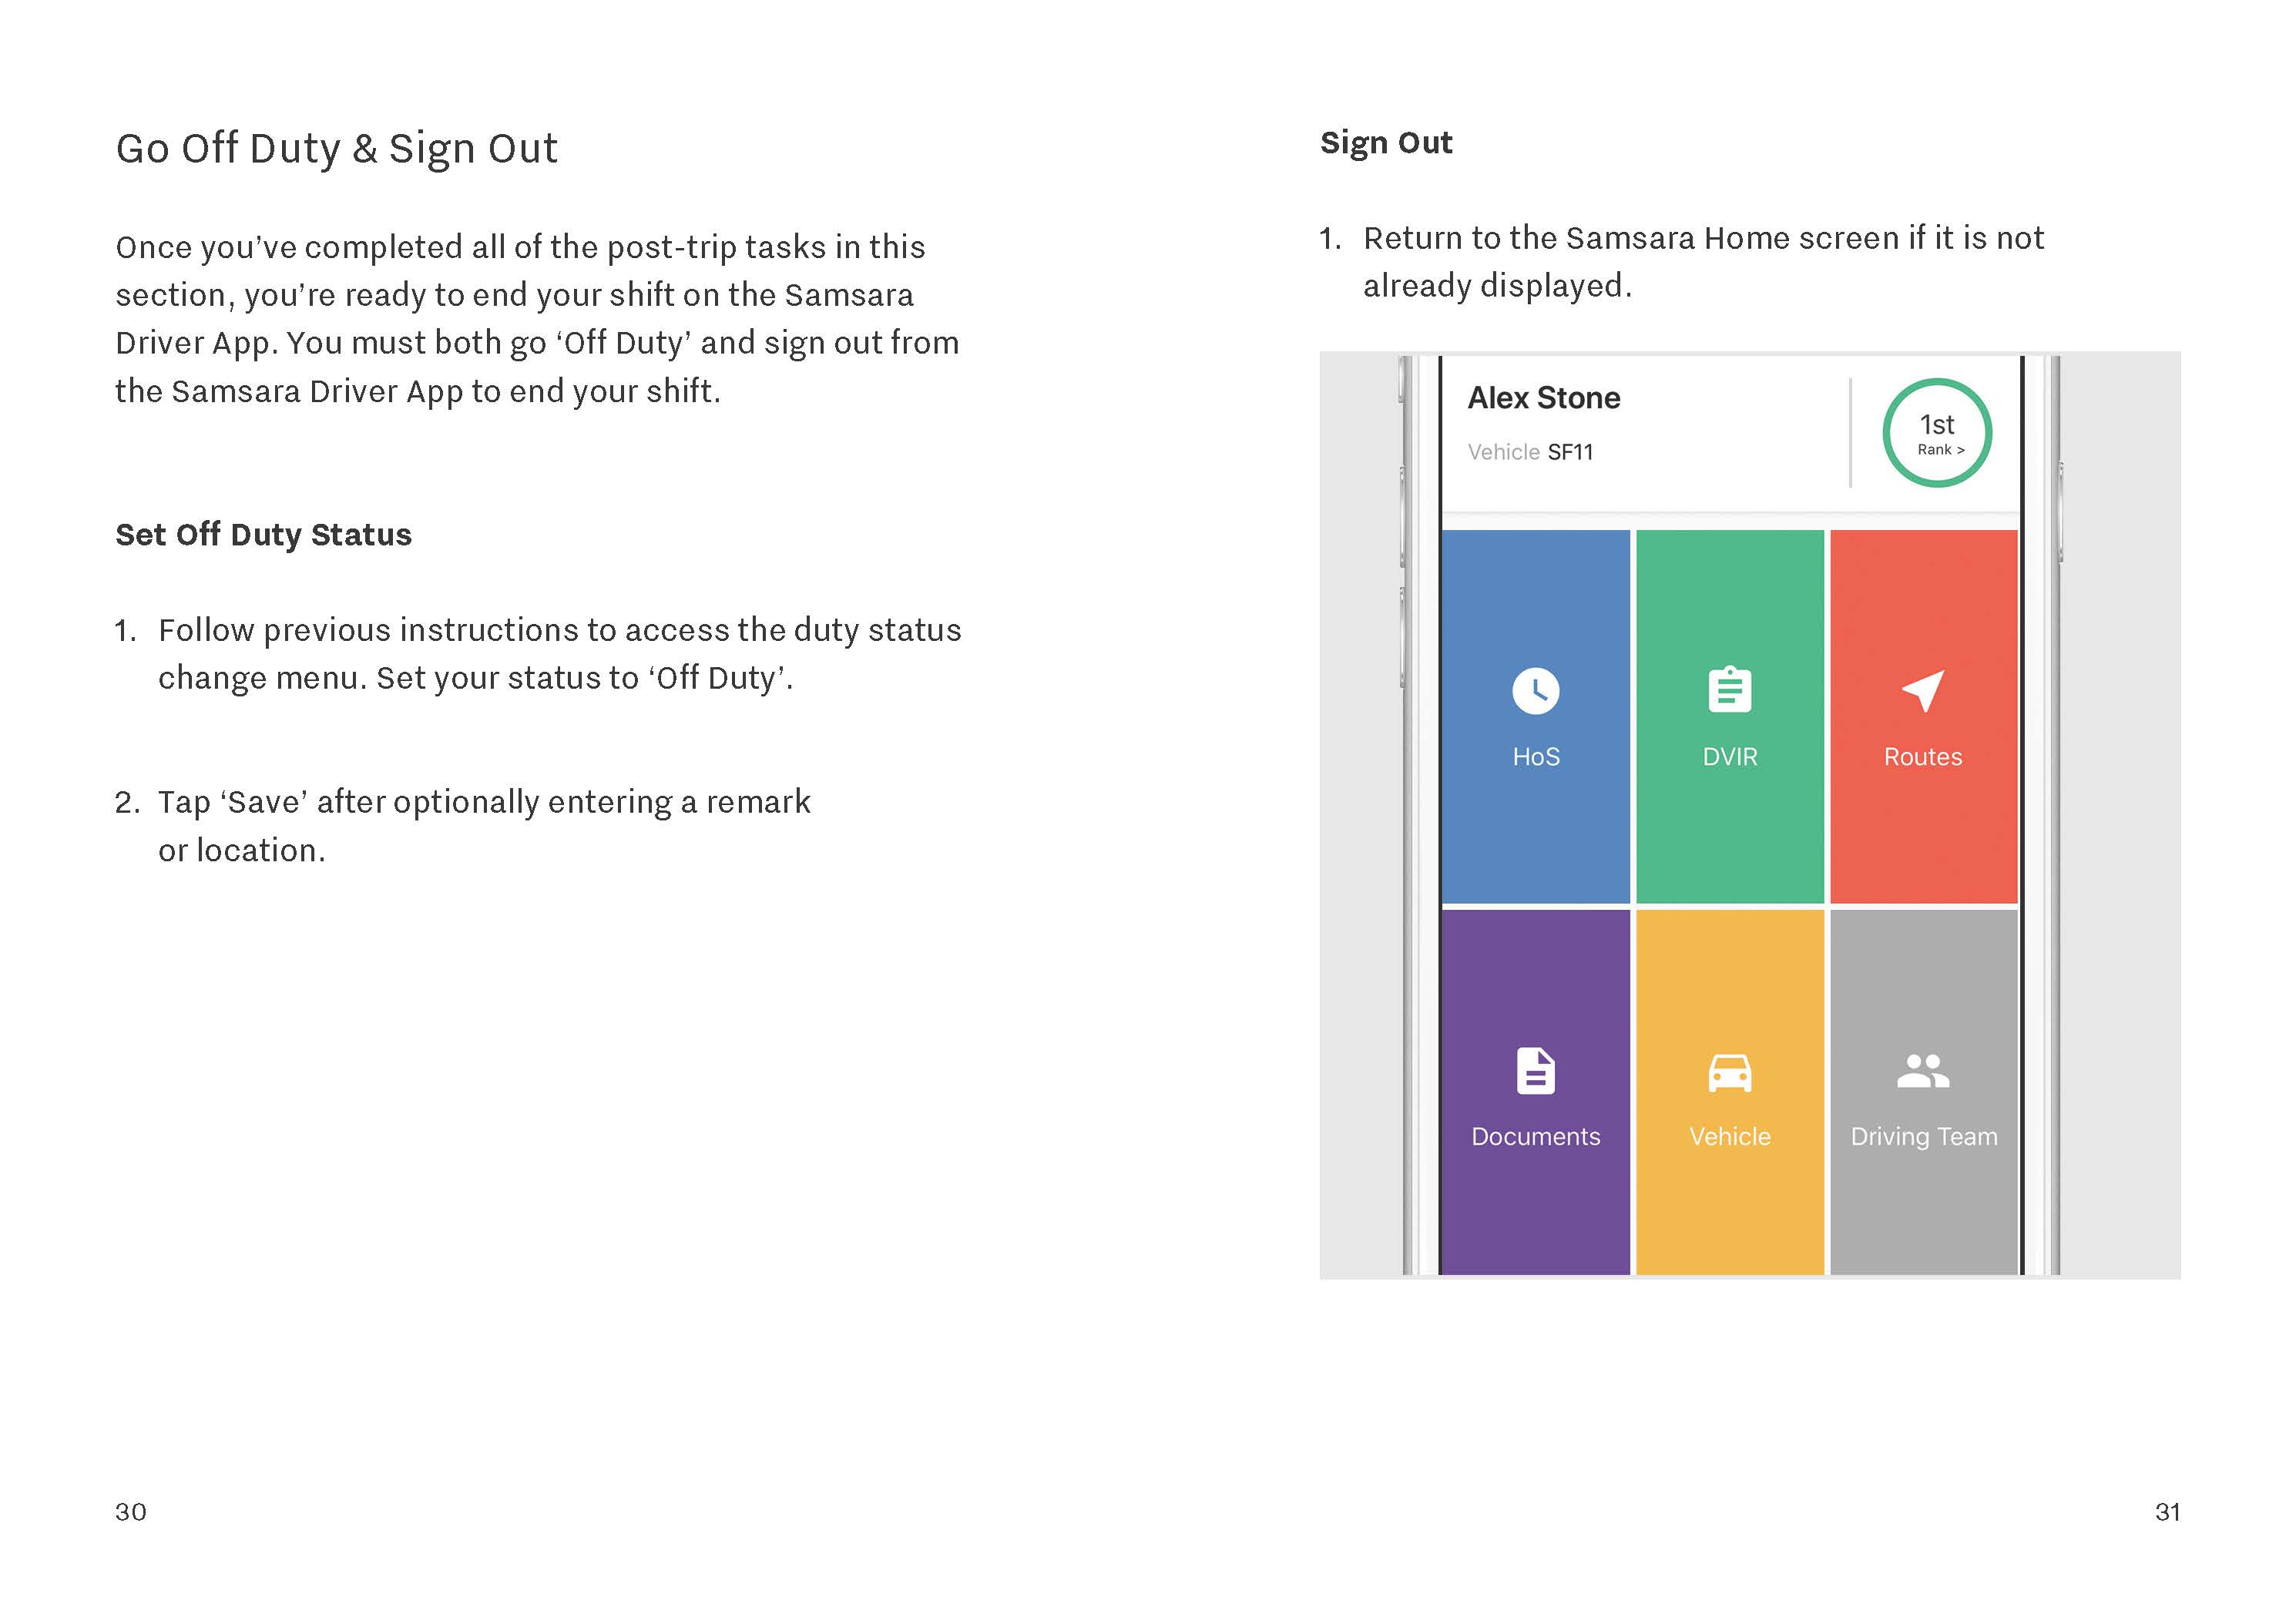
Task: Tap the Driving Team people icon
Action: (1922, 1071)
